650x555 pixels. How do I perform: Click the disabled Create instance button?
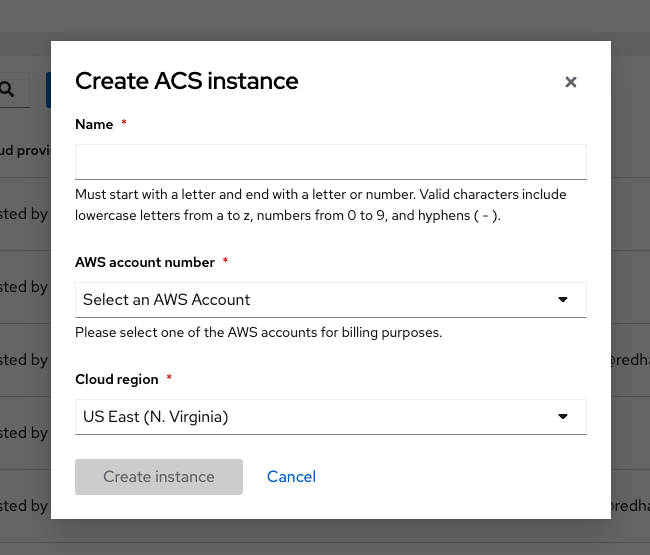pyautogui.click(x=159, y=477)
